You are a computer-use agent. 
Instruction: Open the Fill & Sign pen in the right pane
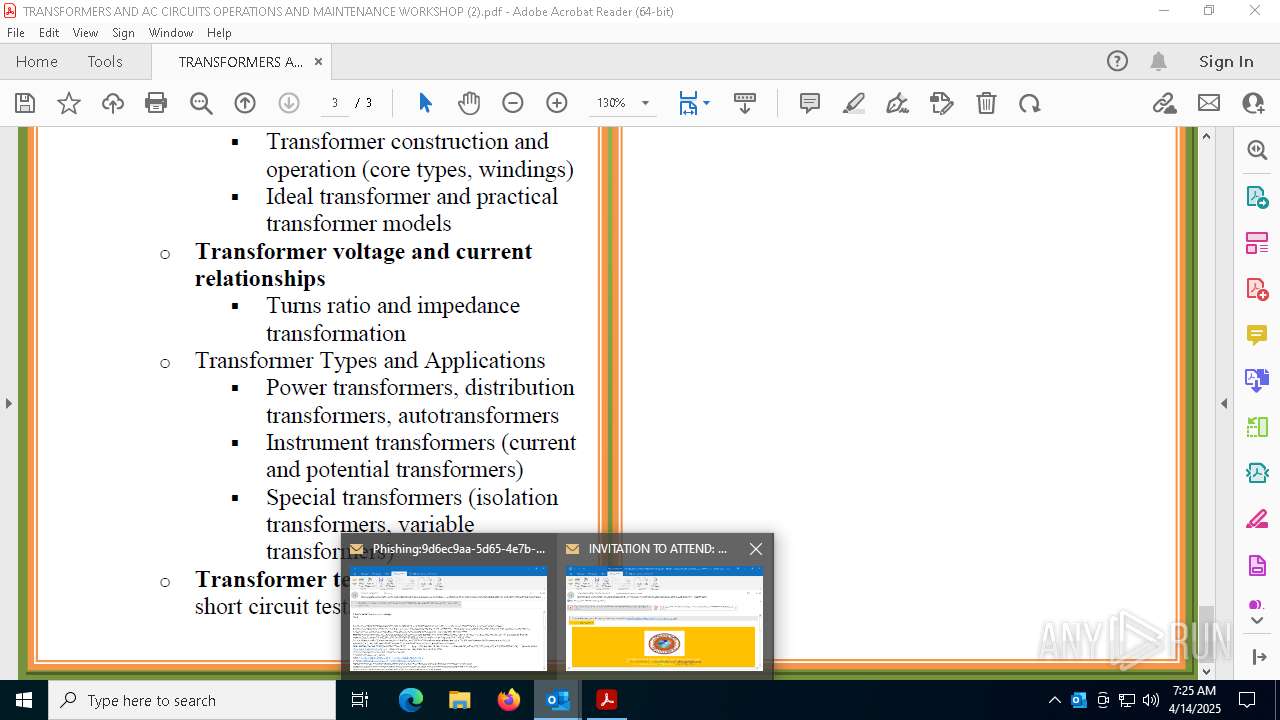click(x=1257, y=520)
